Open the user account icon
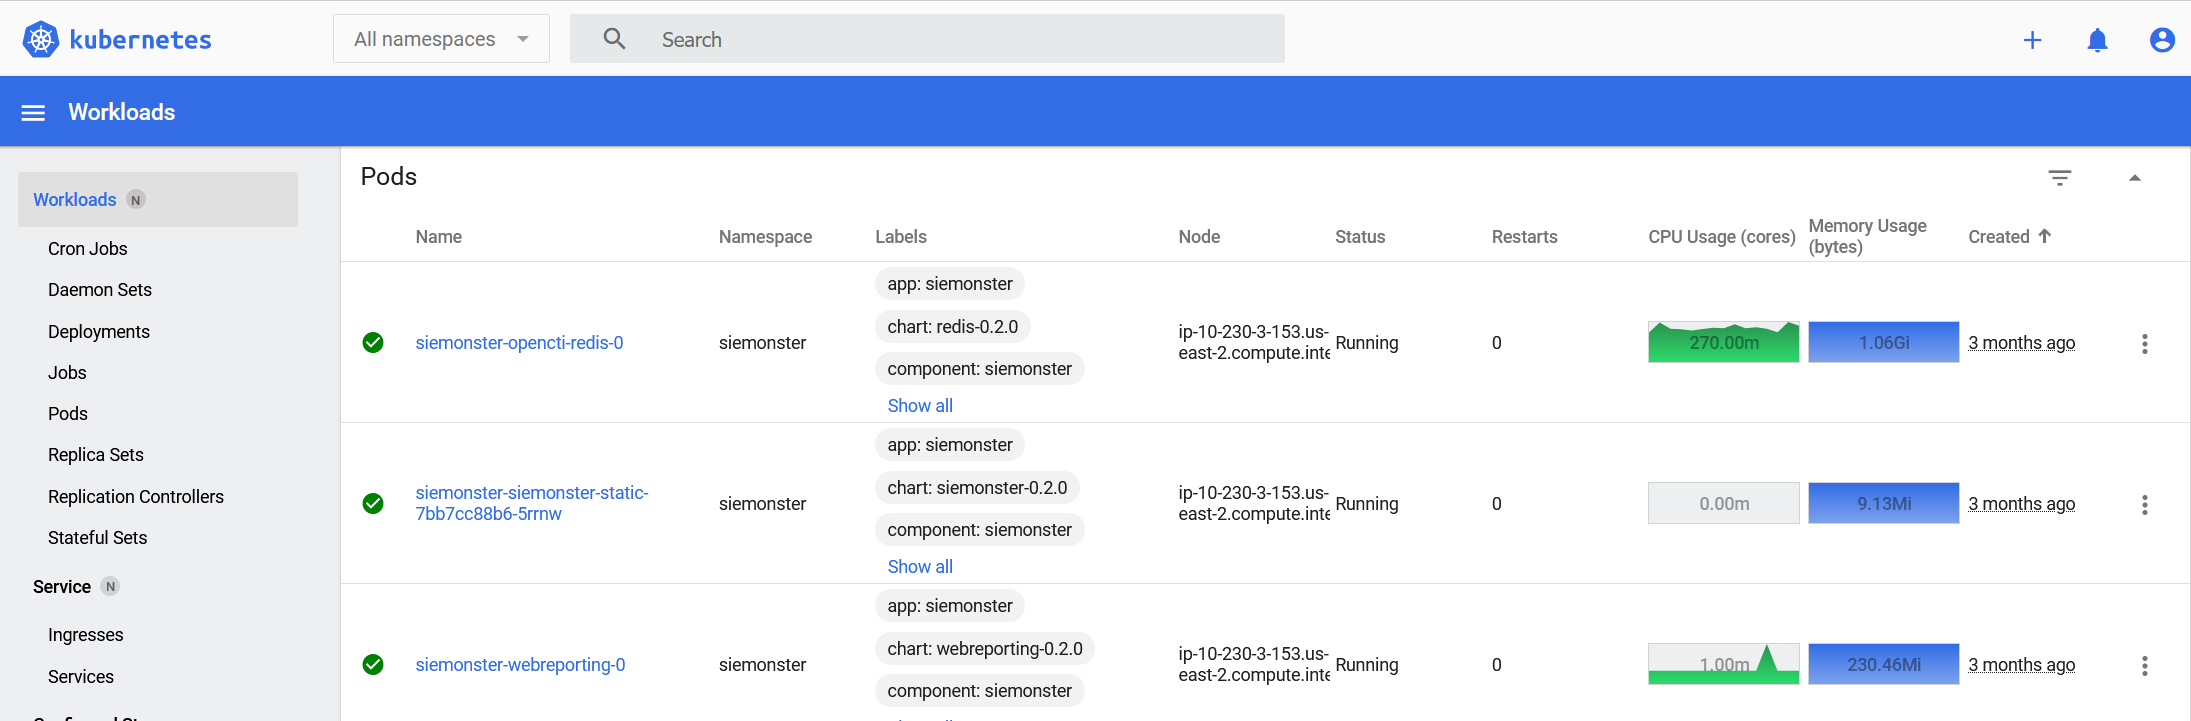 coord(2162,40)
